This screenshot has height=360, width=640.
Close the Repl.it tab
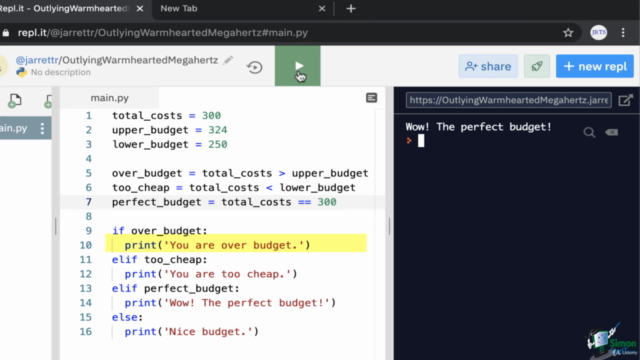[x=140, y=9]
